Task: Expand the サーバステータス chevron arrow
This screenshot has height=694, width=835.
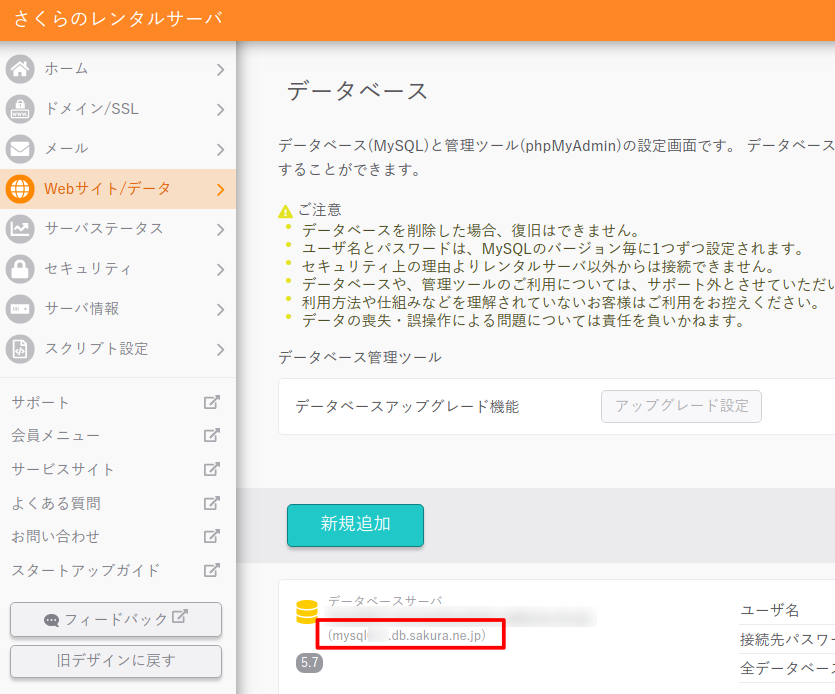Action: point(220,230)
